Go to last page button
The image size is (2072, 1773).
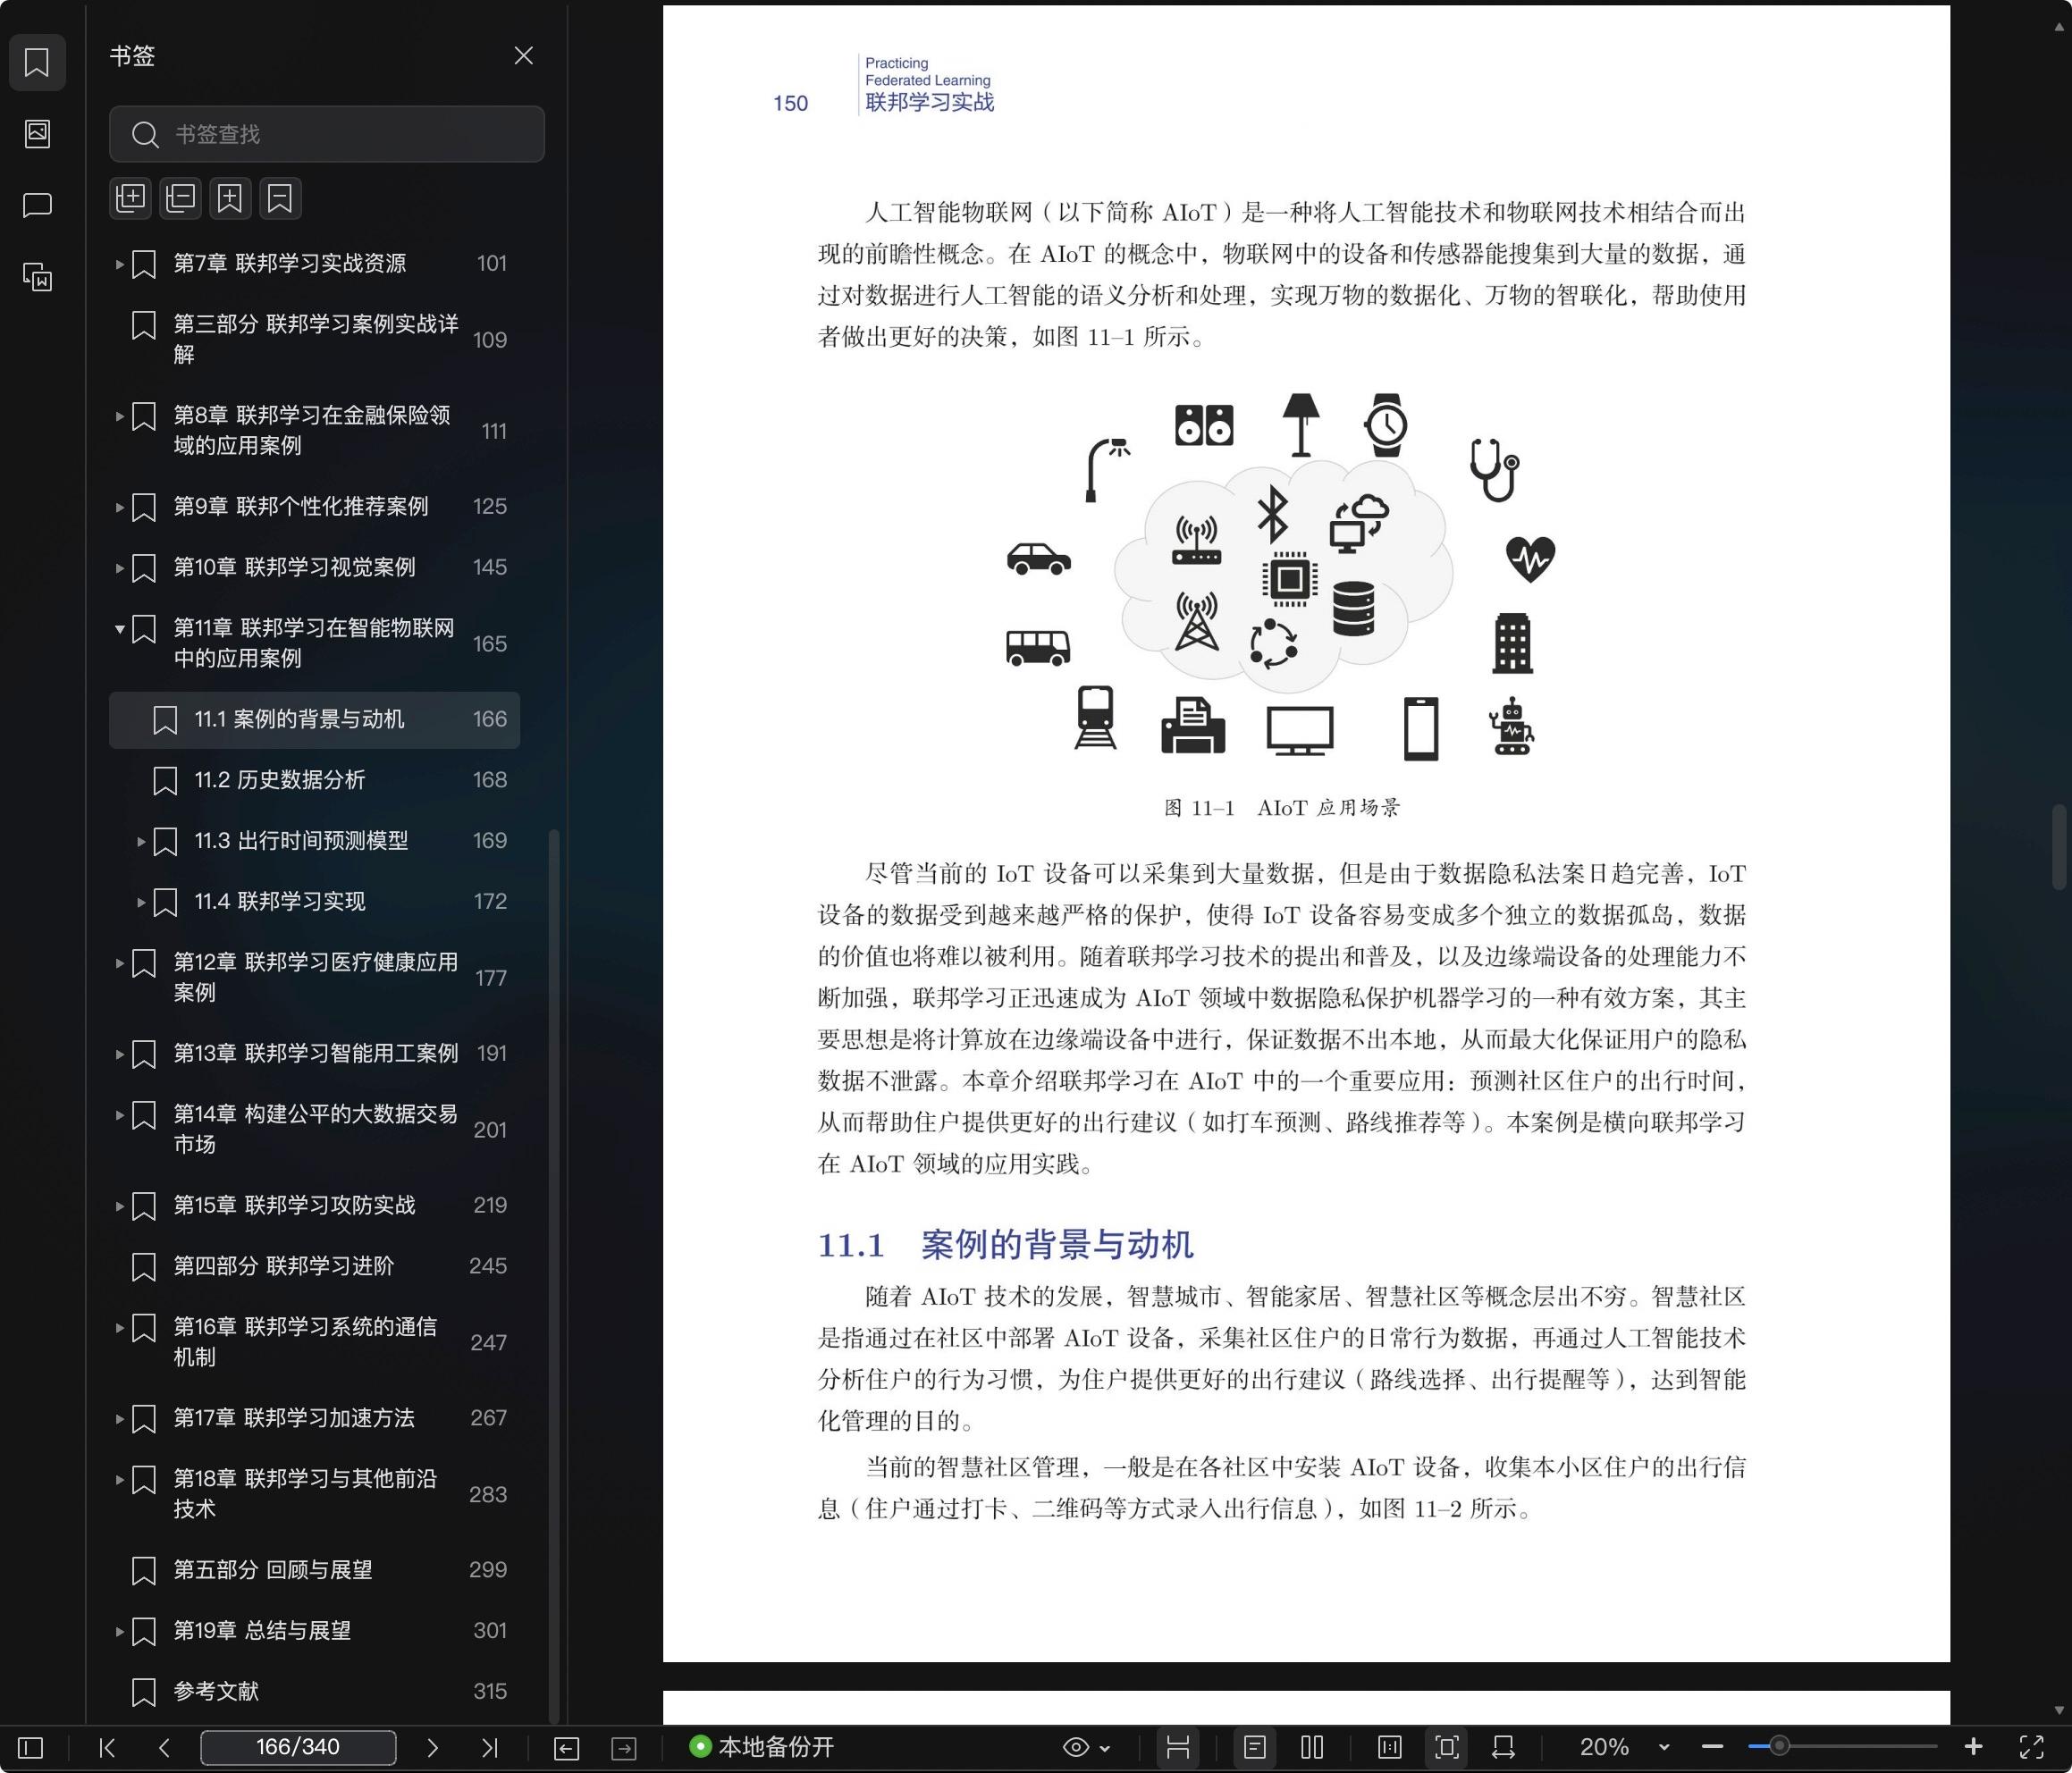(490, 1747)
